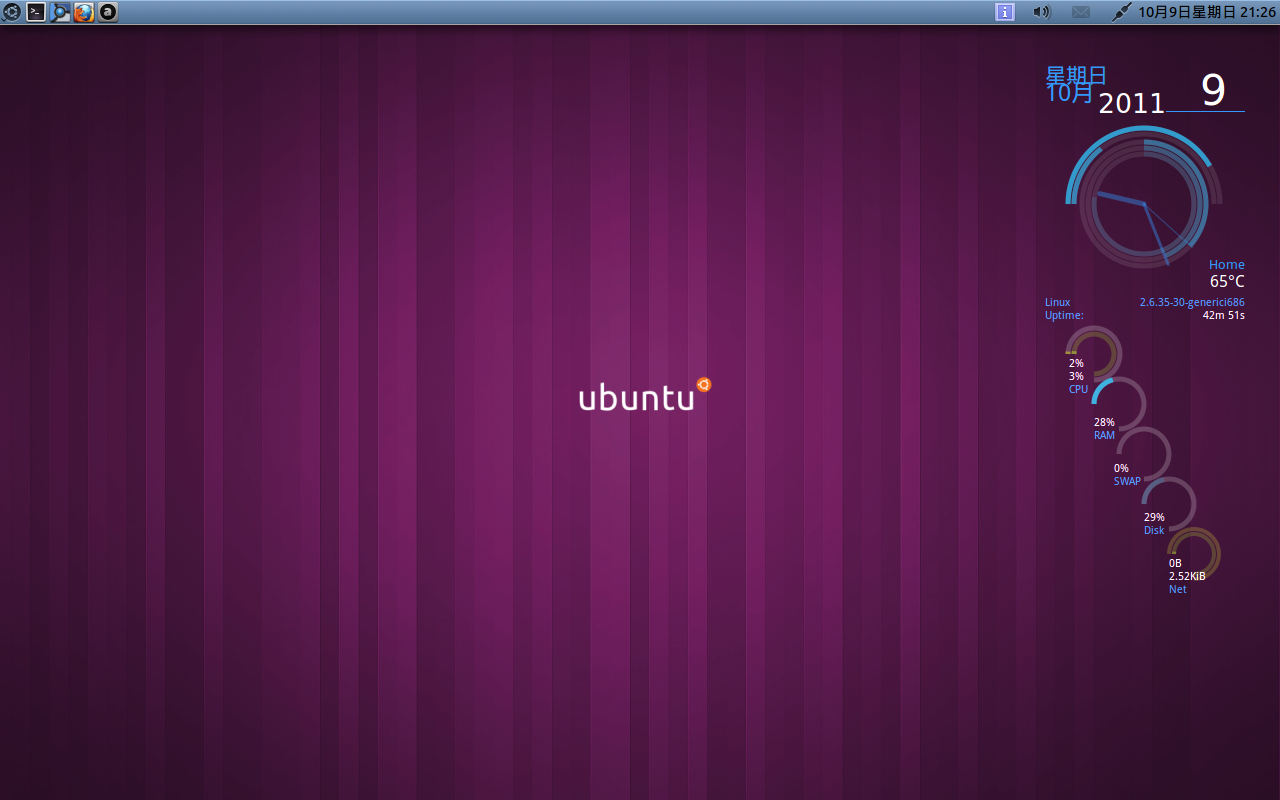Click the Home label
The height and width of the screenshot is (800, 1280).
click(x=1227, y=265)
